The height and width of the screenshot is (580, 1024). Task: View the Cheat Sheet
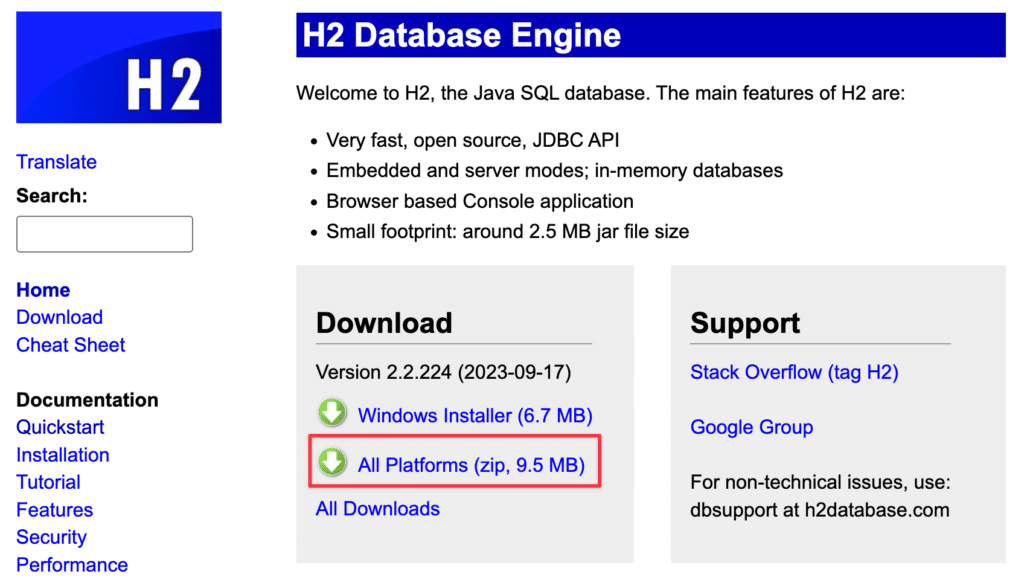(70, 345)
